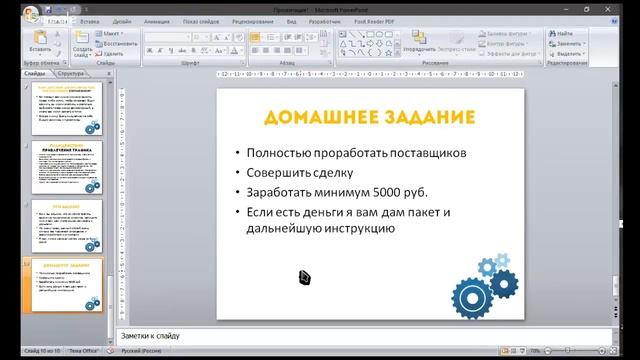
Task: Click Восстановить to reset the slide
Action: pyautogui.click(x=116, y=44)
